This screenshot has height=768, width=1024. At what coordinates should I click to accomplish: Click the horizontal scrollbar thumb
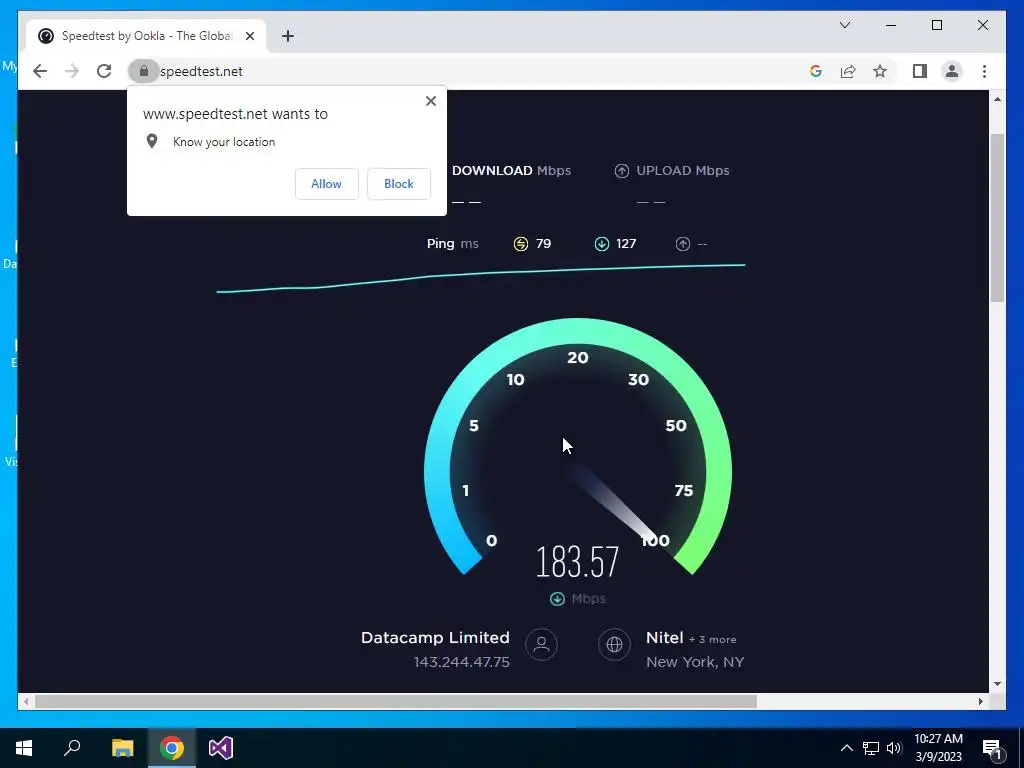[x=396, y=701]
